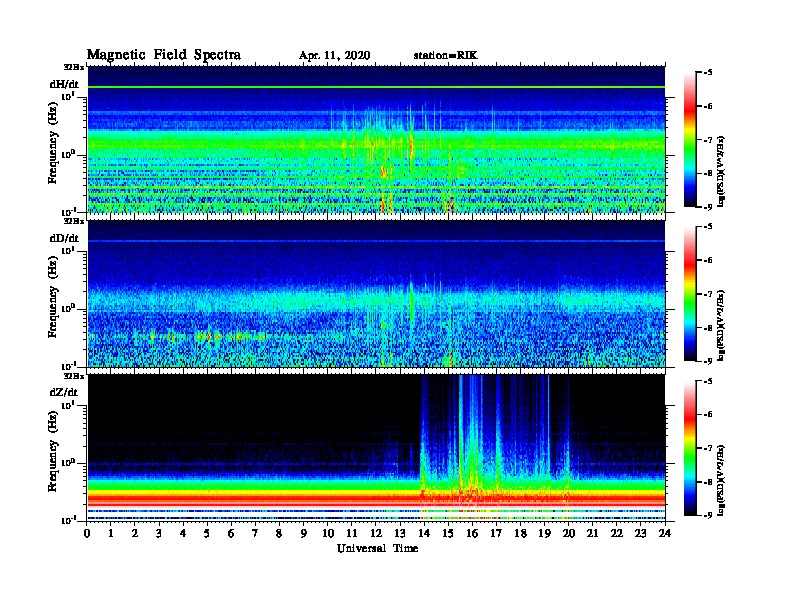This screenshot has height=612, width=792.
Task: Click the log(PSD) units label of dZ/dt color bar
Action: tap(722, 480)
